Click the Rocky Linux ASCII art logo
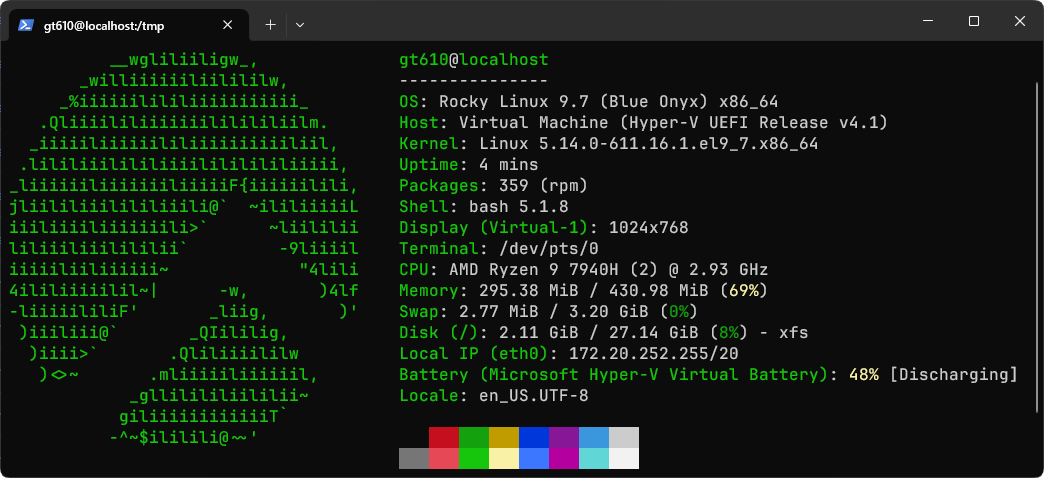 (x=184, y=249)
